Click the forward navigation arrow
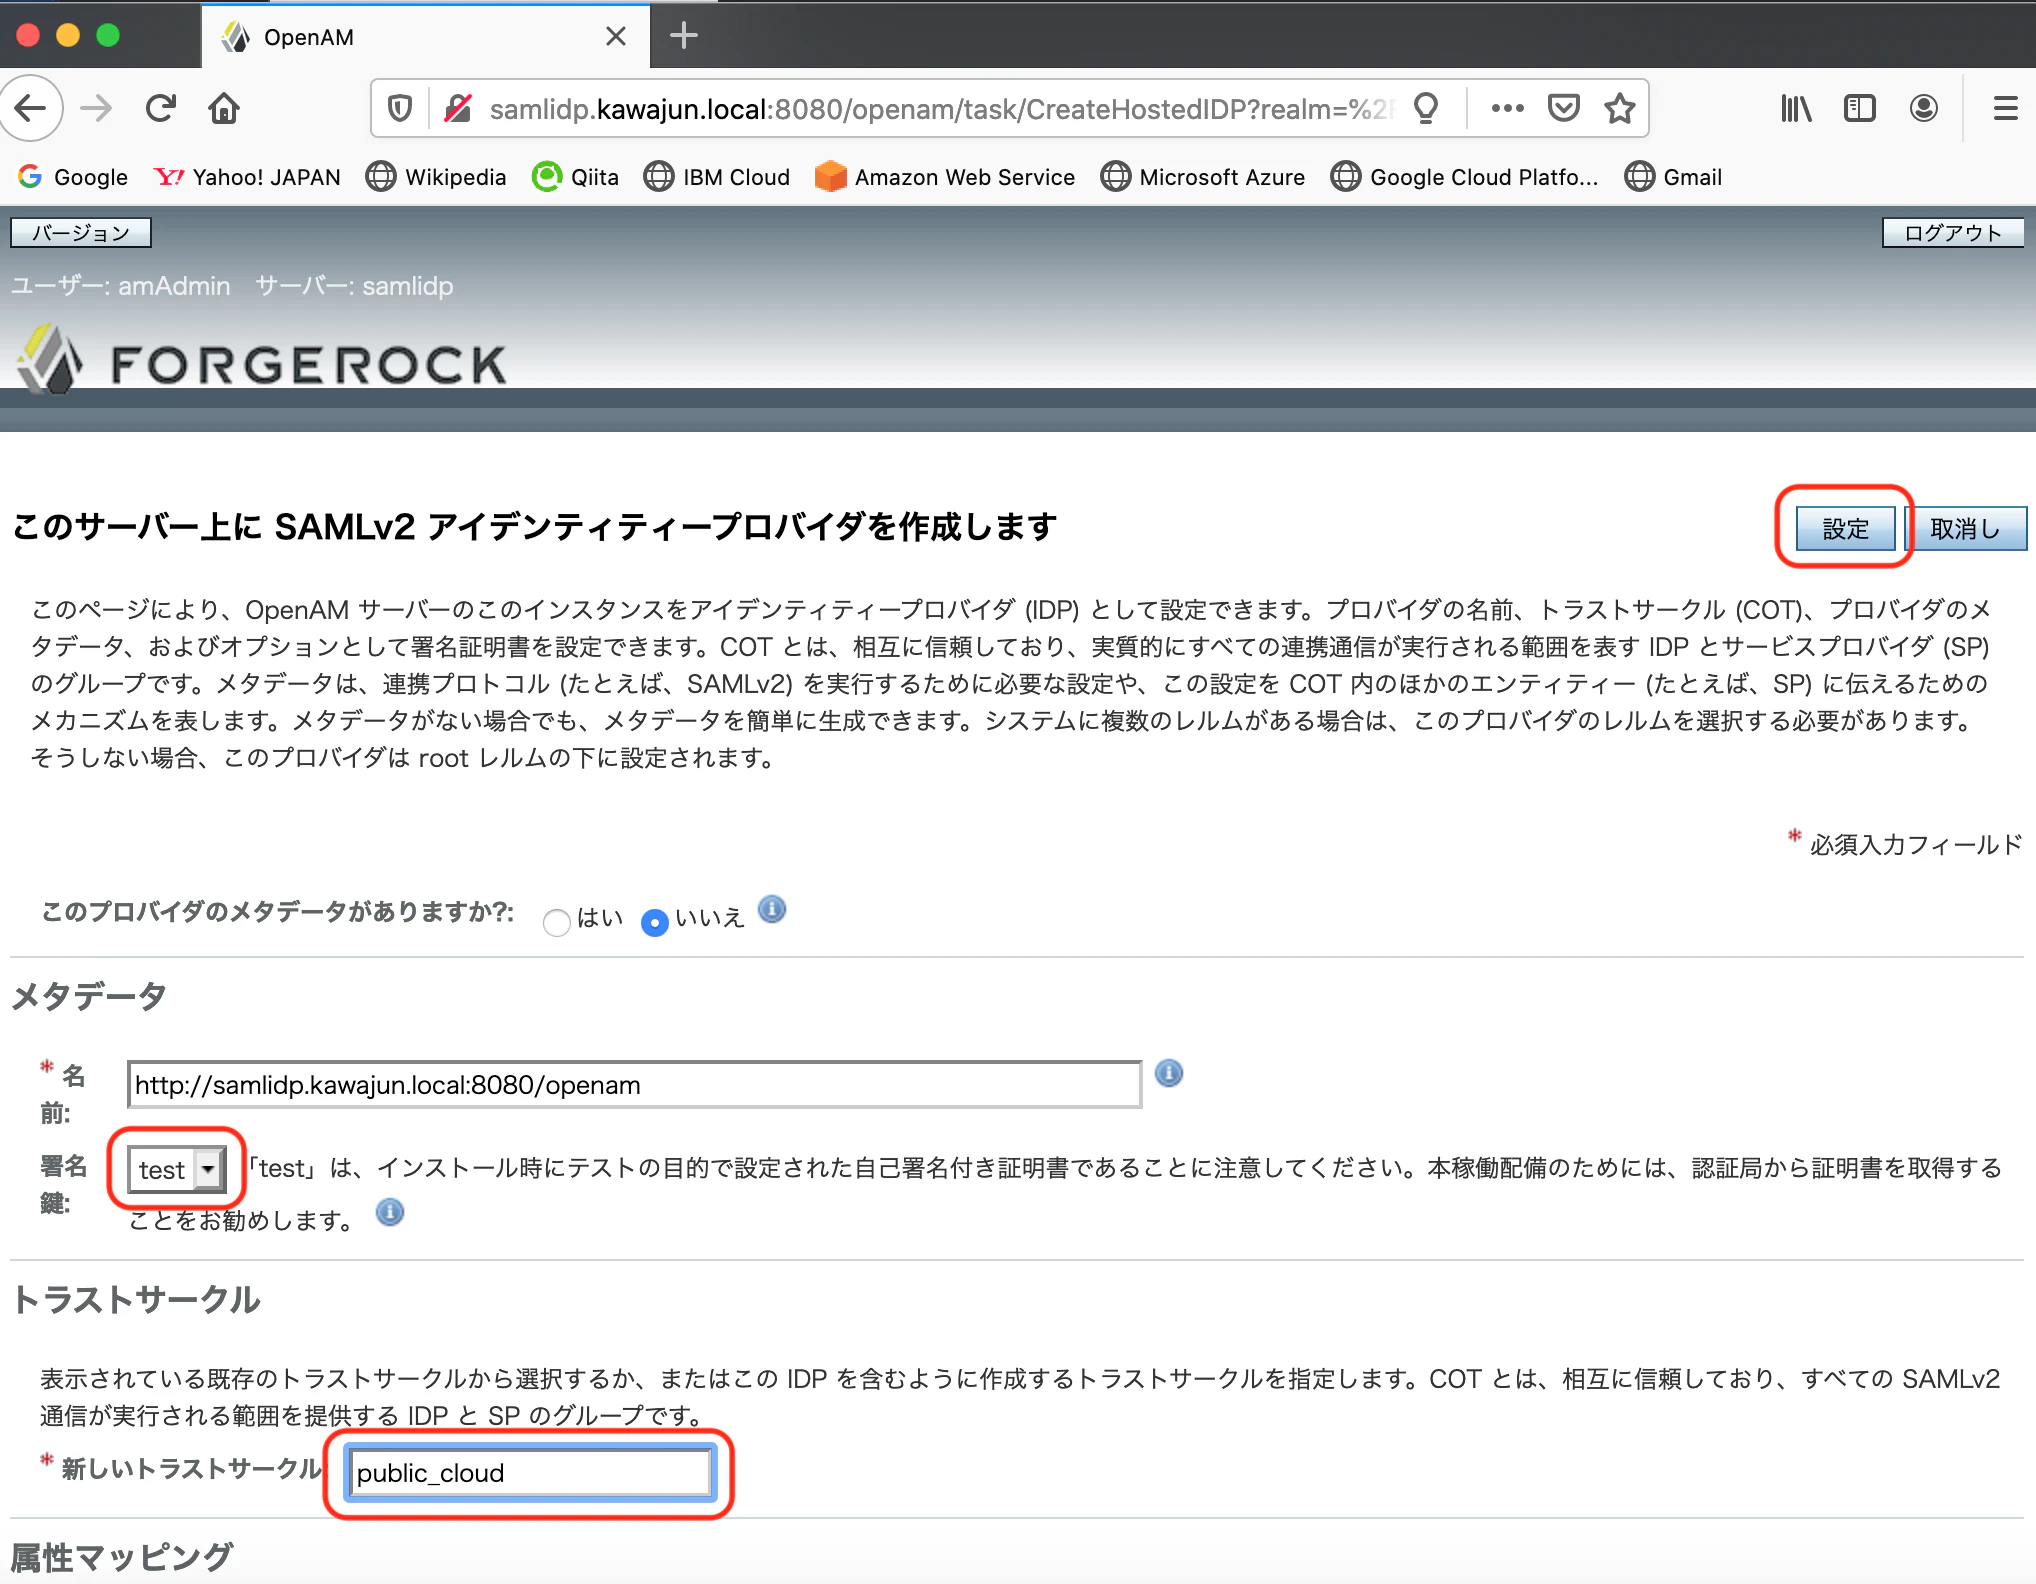2036x1584 pixels. (96, 108)
